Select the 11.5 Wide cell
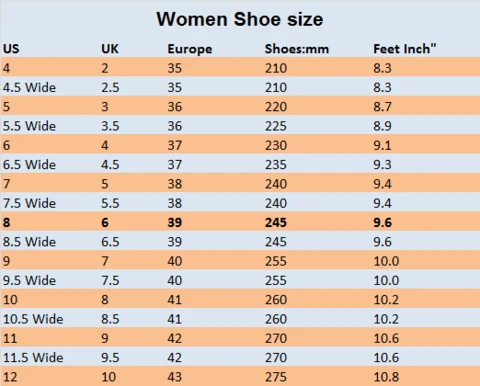This screenshot has height=386, width=480. [33, 358]
